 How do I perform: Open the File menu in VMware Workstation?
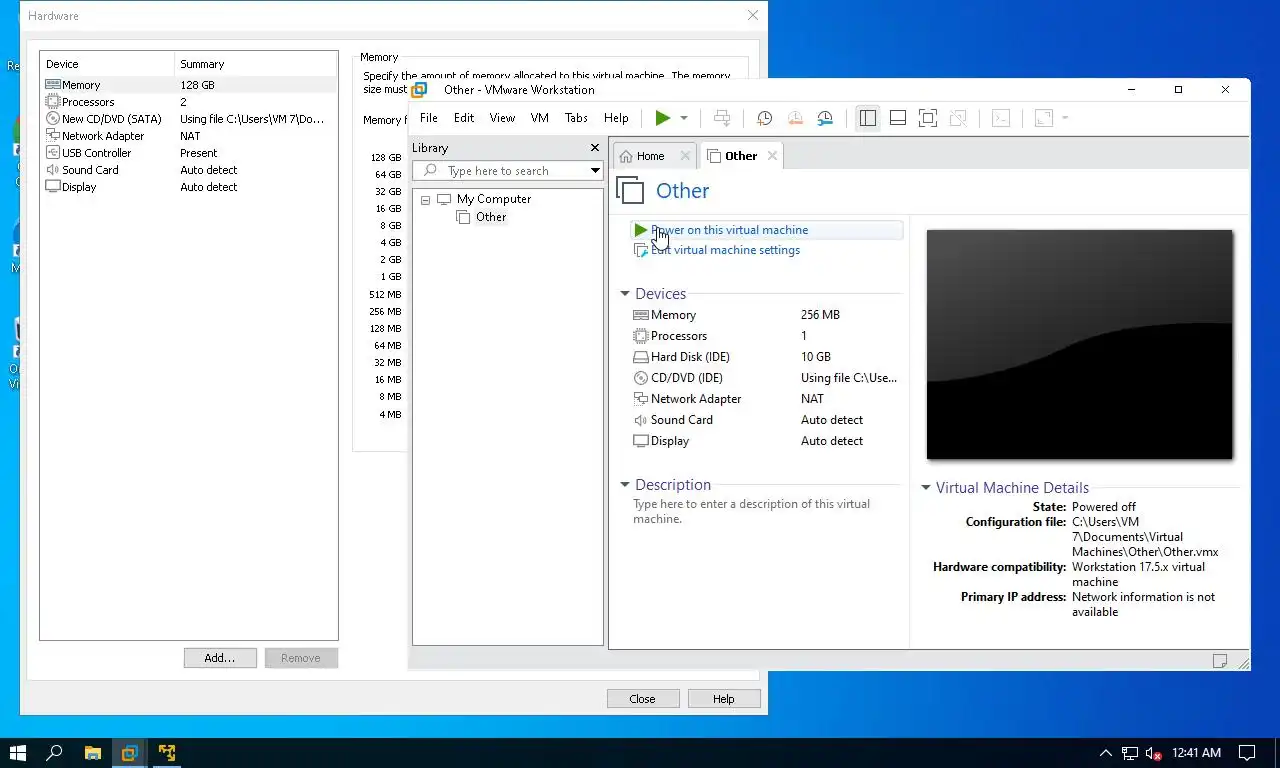(x=429, y=118)
